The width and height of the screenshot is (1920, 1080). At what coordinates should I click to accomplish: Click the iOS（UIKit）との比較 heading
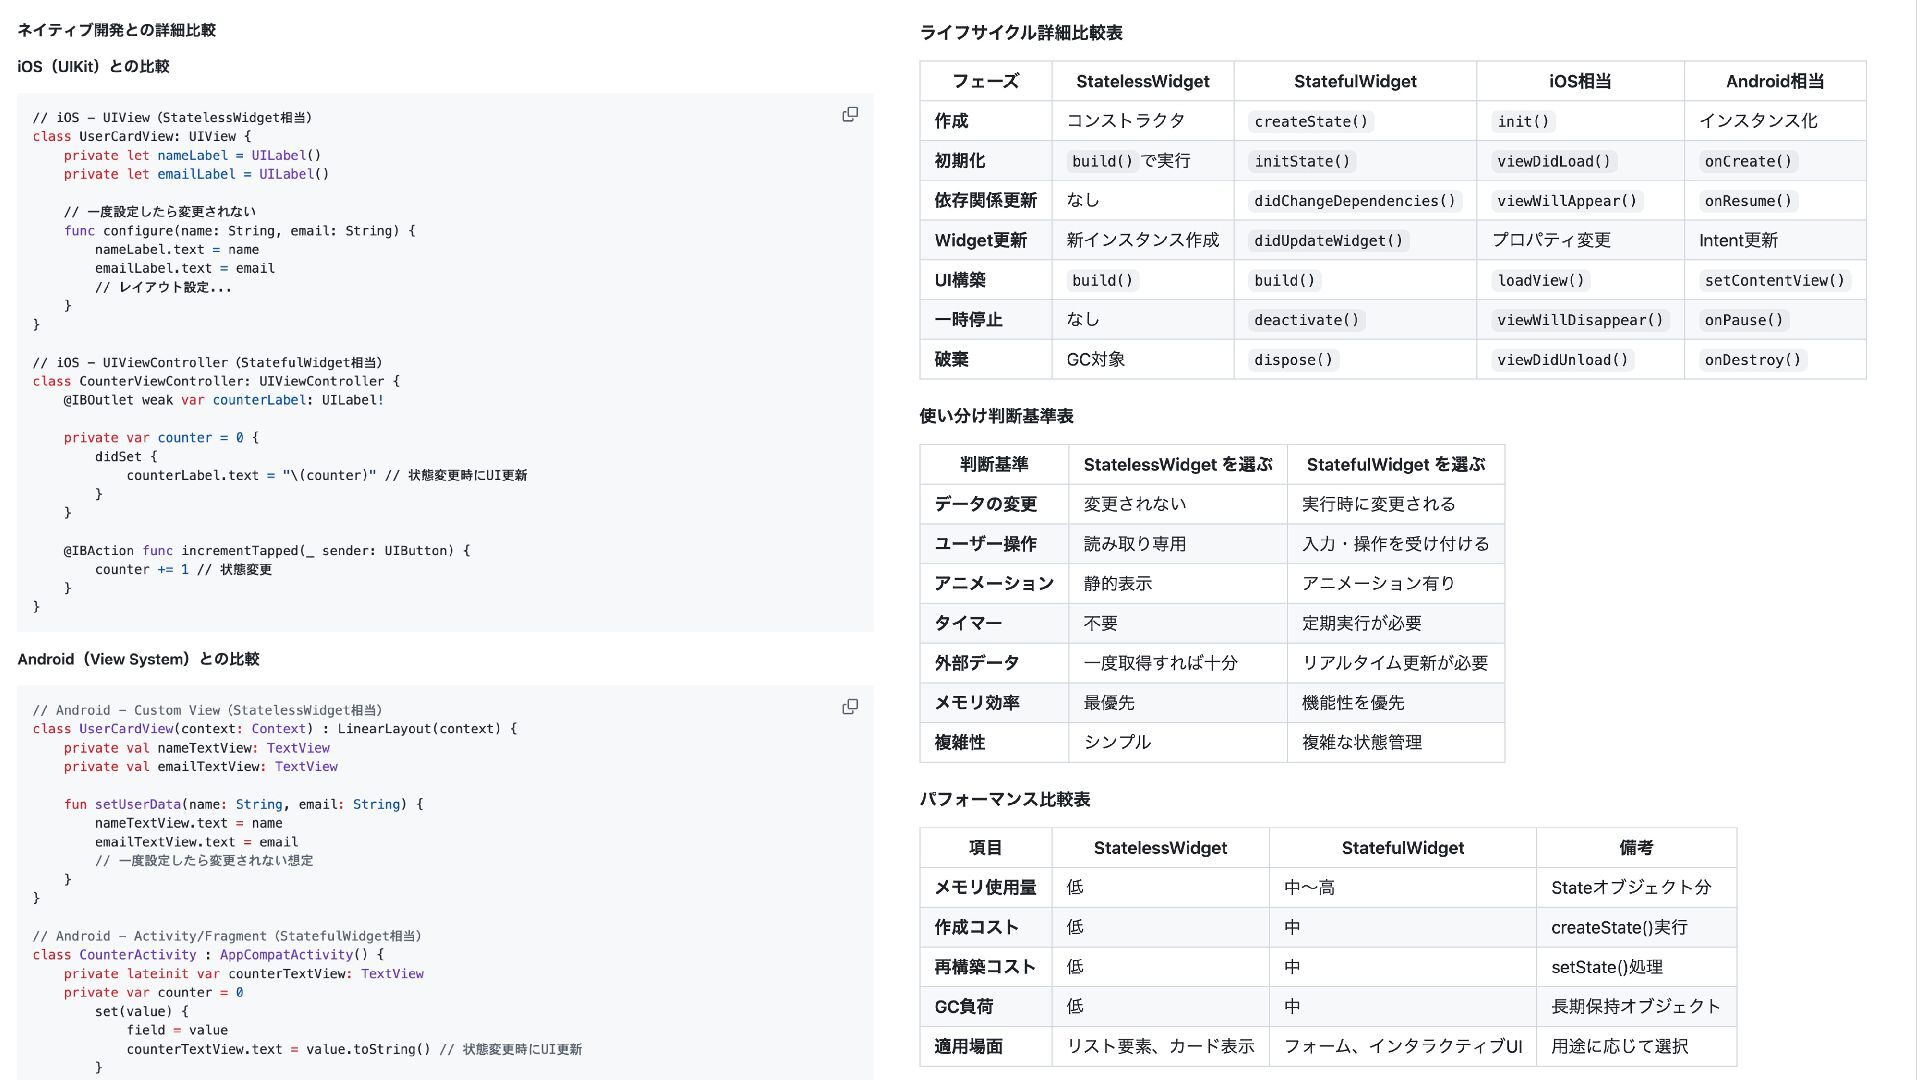[x=93, y=67]
